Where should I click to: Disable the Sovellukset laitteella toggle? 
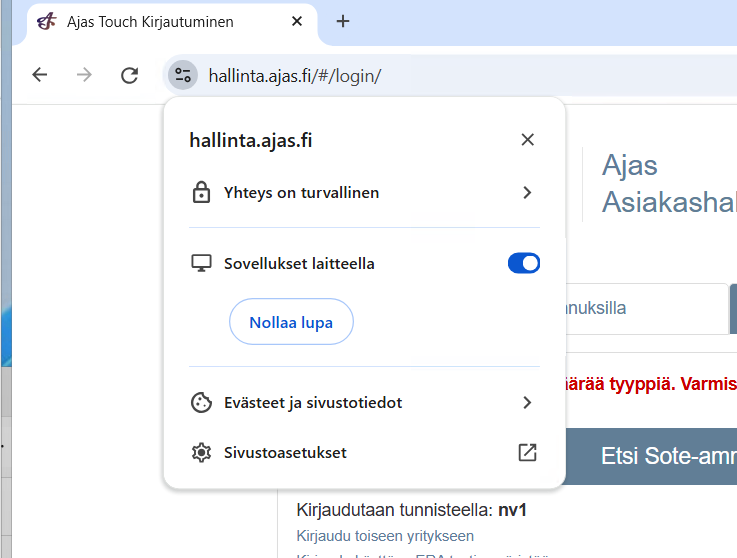click(523, 263)
